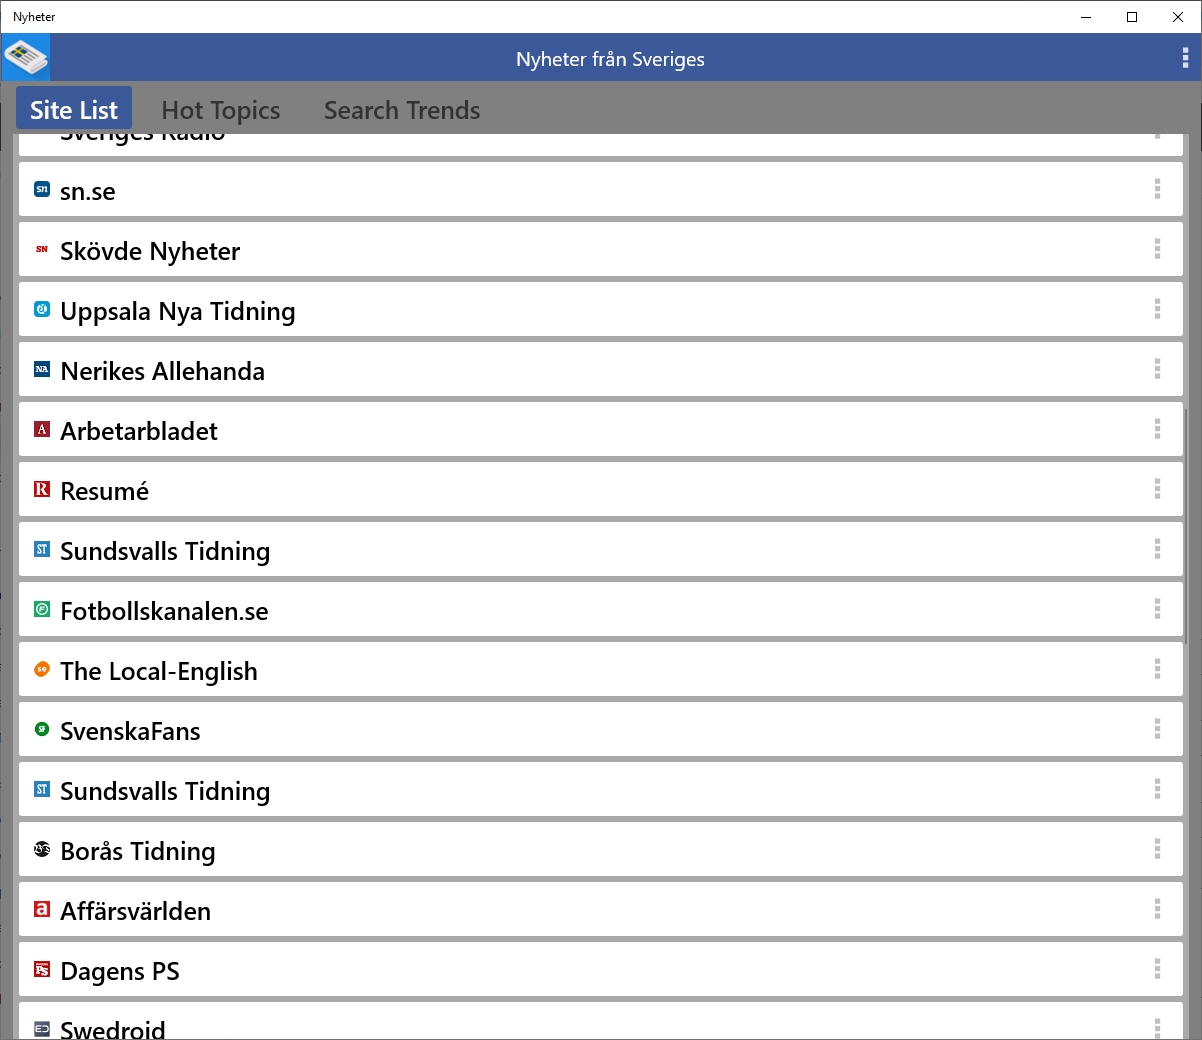Click the Arbetarbladet red A favicon
Viewport: 1202px width, 1040px height.
click(x=42, y=429)
